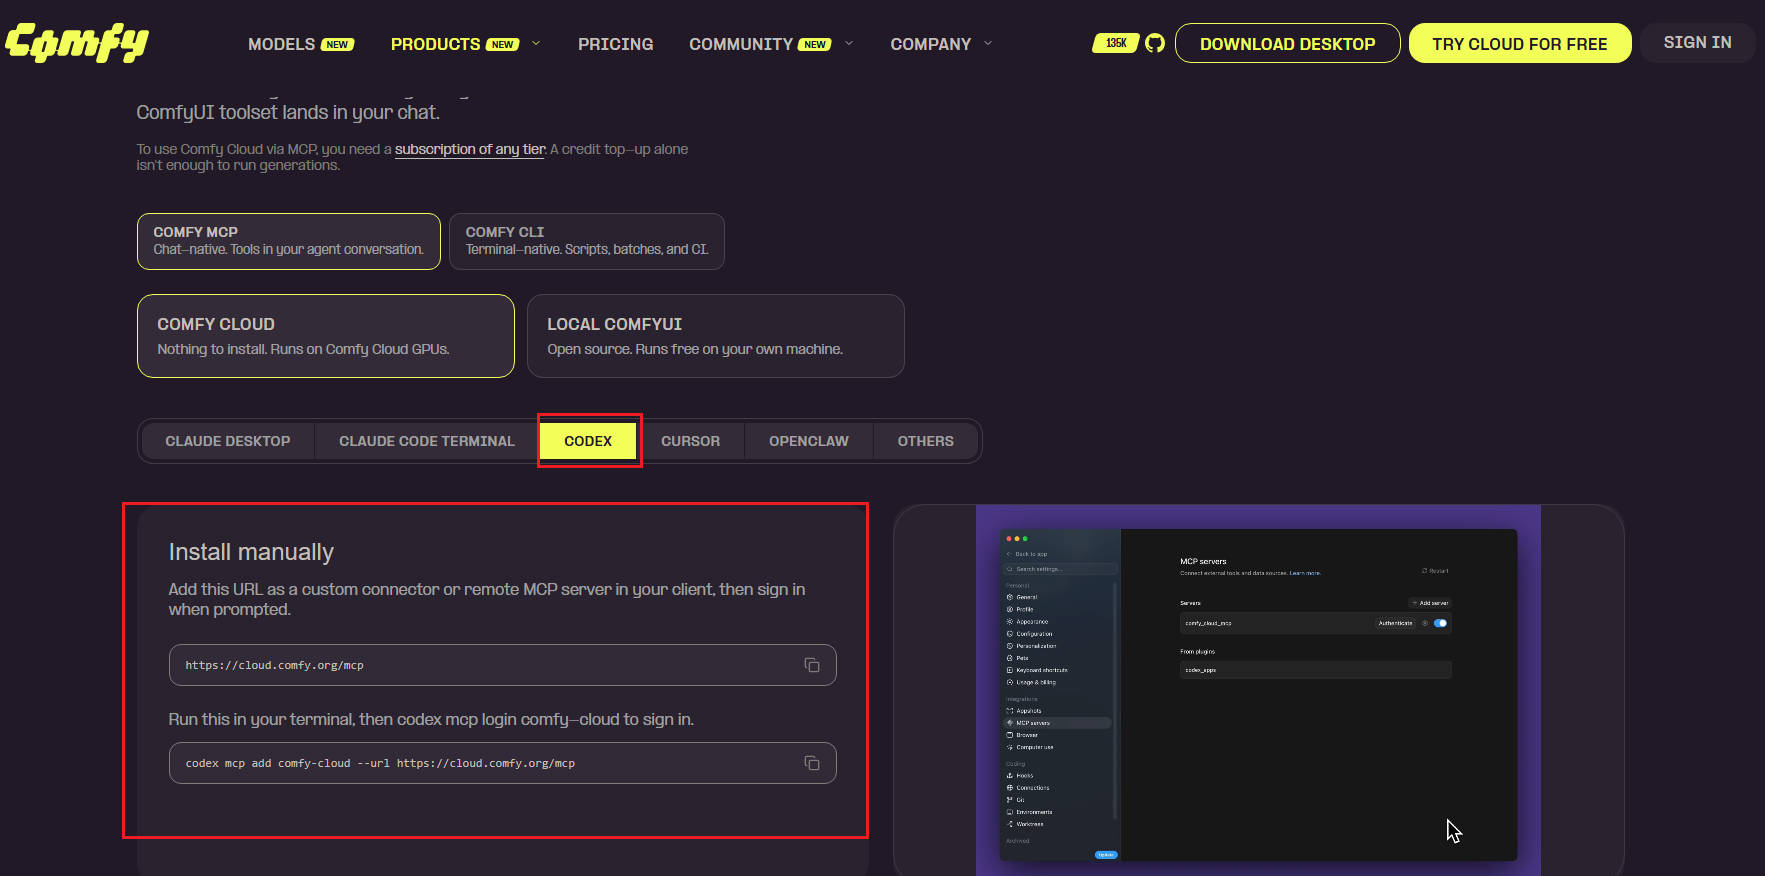Choose the Local ComfyUI card

pos(716,336)
